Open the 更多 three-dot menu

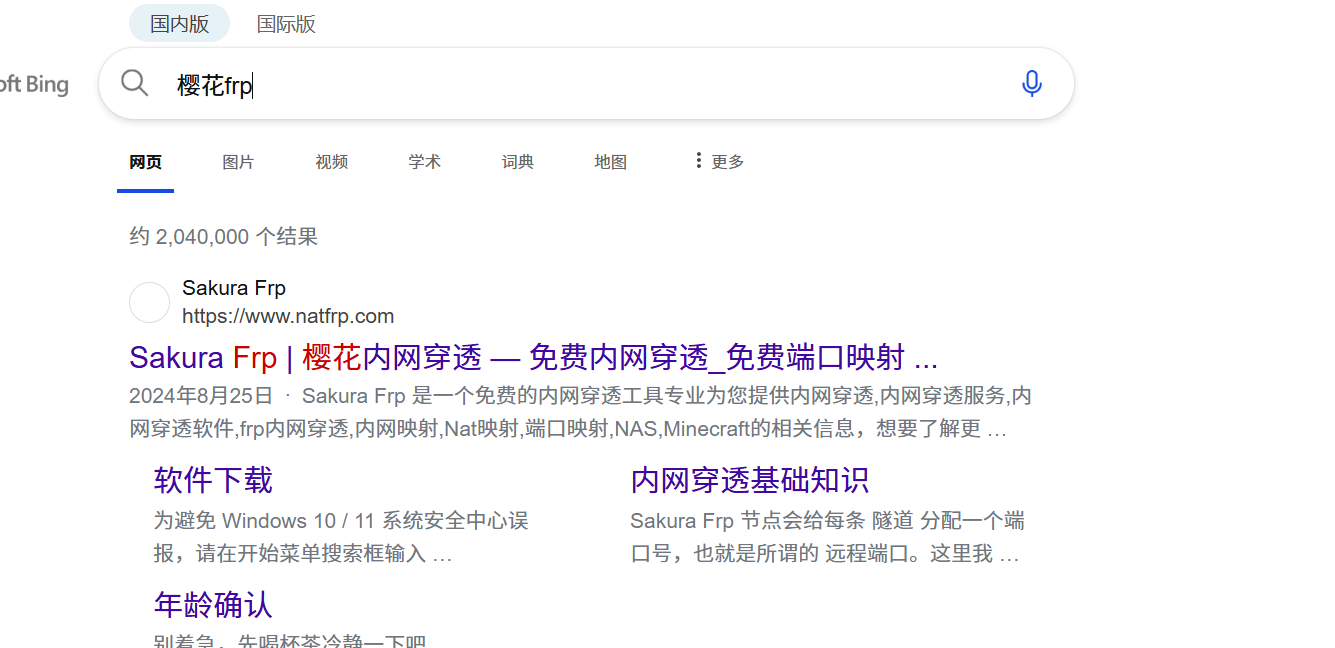point(719,161)
